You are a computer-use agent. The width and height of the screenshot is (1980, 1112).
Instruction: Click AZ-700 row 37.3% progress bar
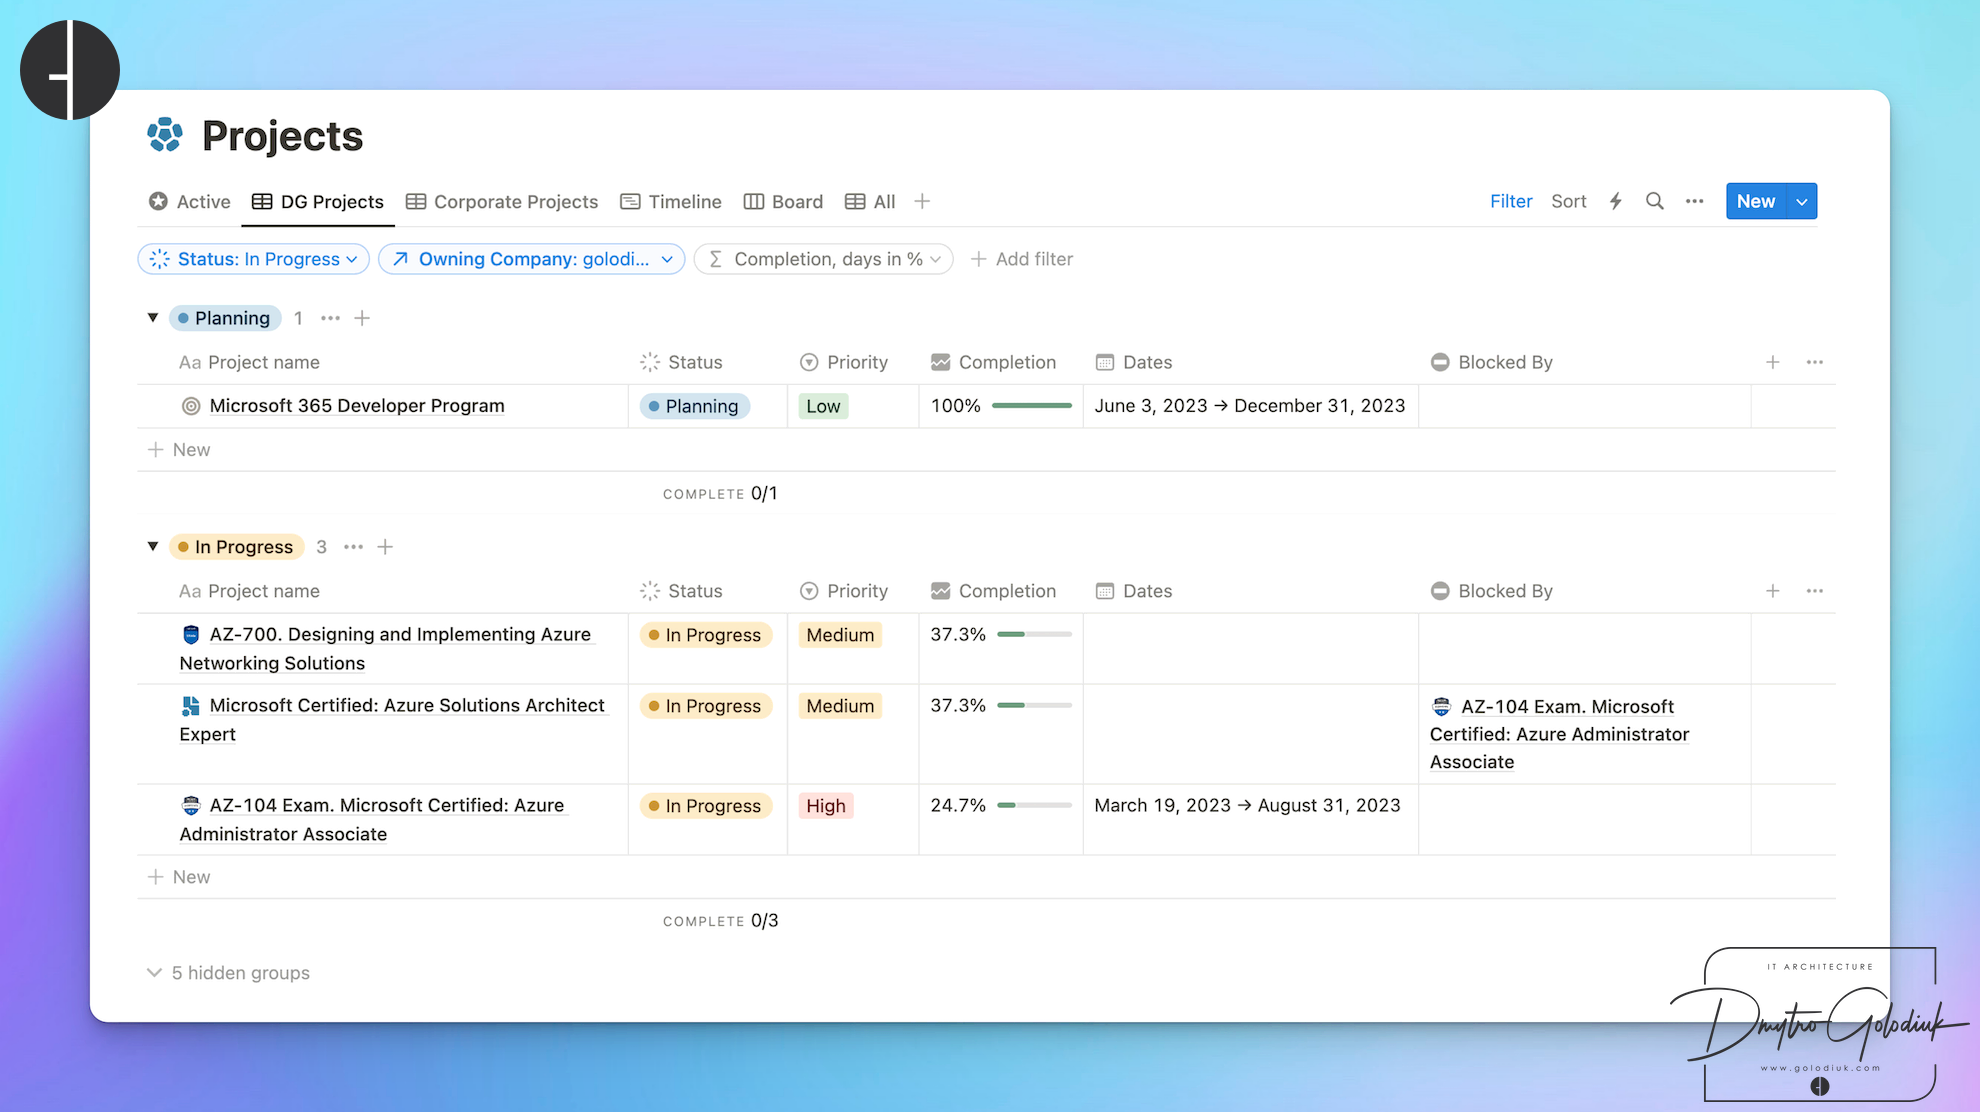1034,635
